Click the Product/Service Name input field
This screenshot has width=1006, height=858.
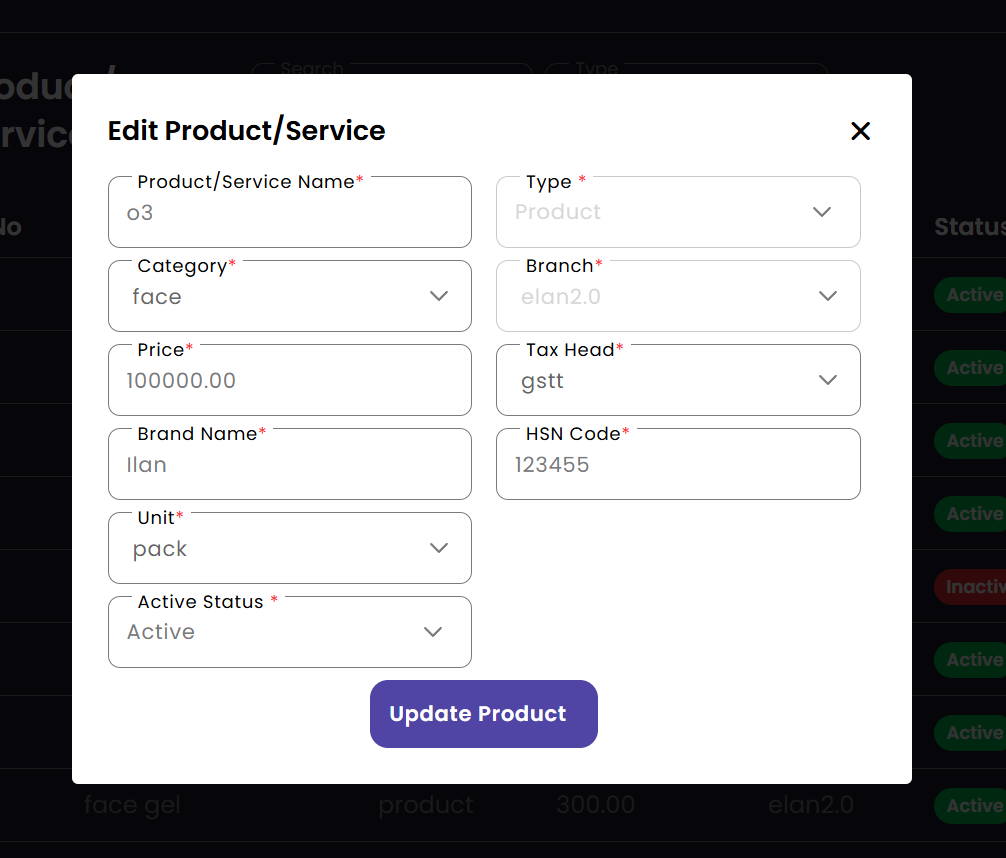(x=289, y=213)
